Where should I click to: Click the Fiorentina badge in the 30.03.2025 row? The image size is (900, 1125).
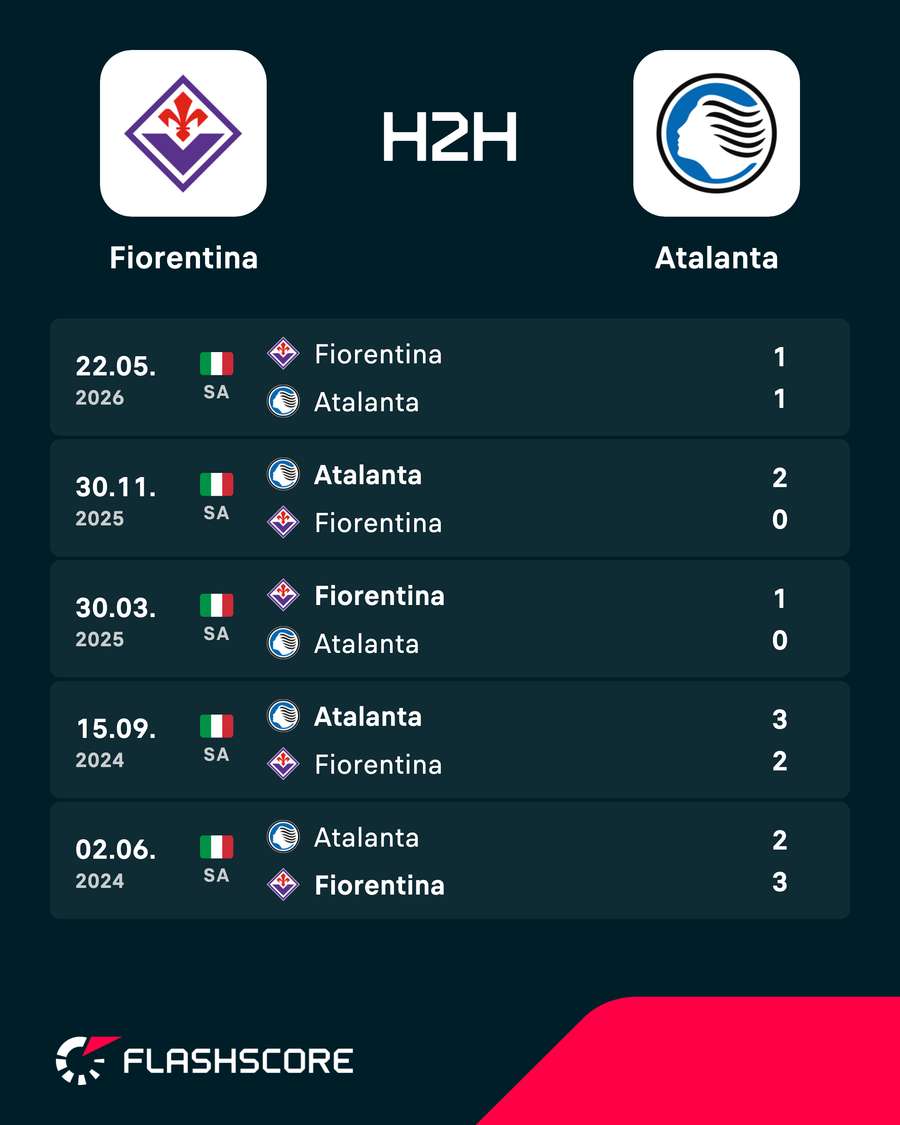click(x=283, y=596)
